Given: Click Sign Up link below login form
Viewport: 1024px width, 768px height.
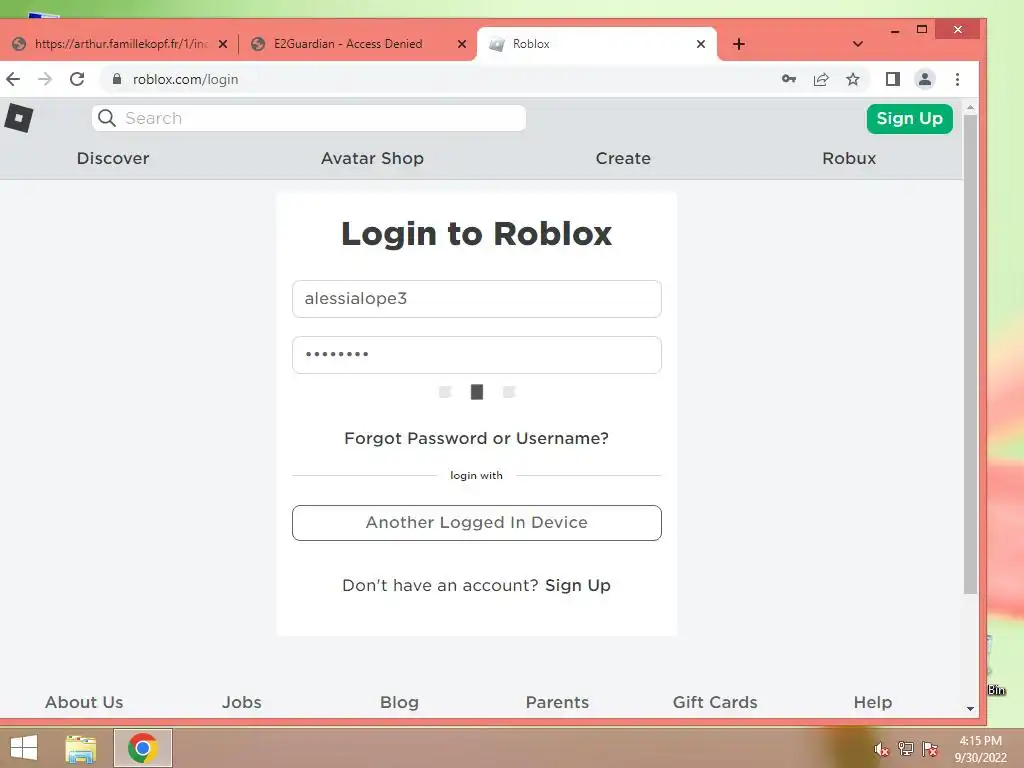Looking at the screenshot, I should [x=578, y=585].
